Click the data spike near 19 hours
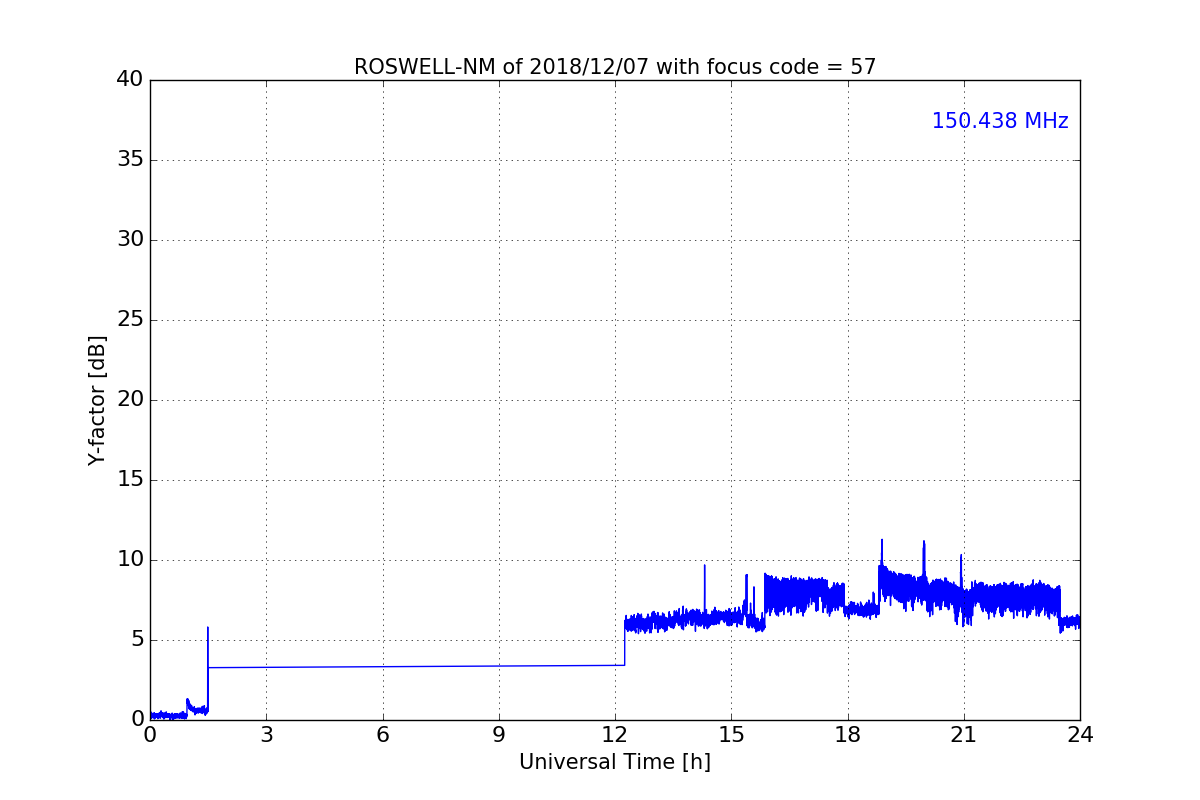Screen dimensions: 1200x800 tap(882, 552)
